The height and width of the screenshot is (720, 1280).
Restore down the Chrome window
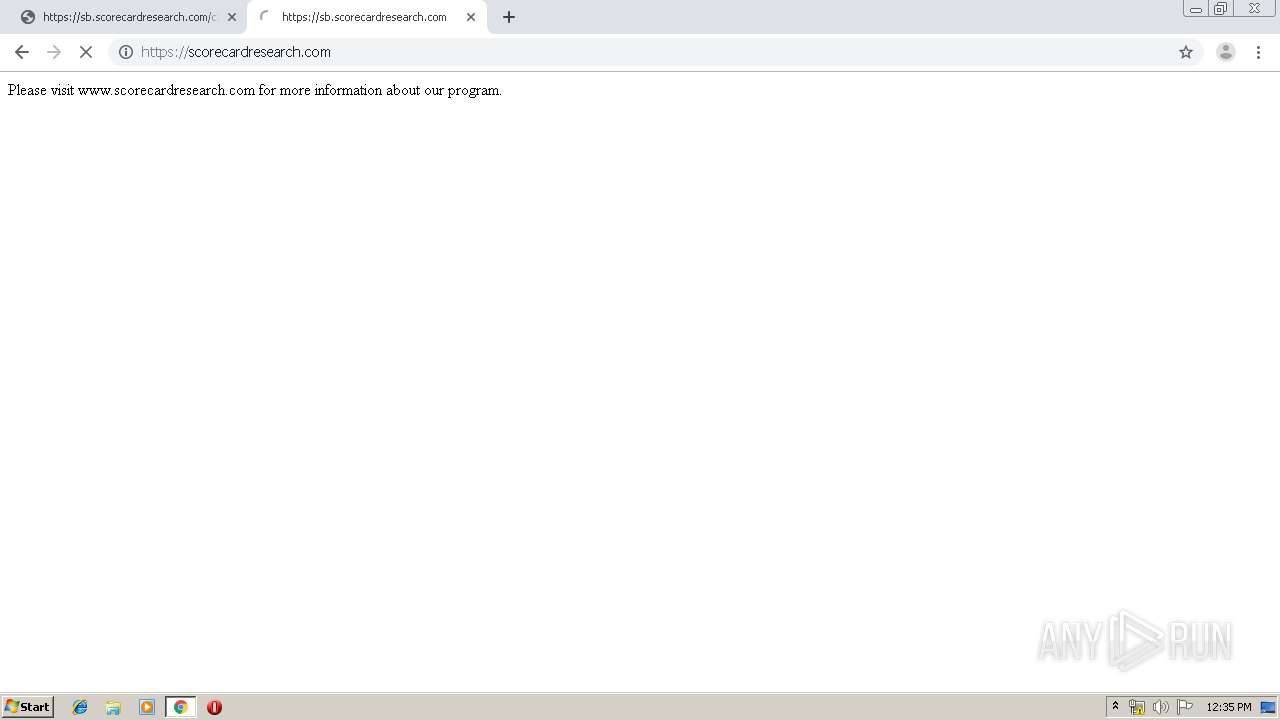(x=1221, y=9)
